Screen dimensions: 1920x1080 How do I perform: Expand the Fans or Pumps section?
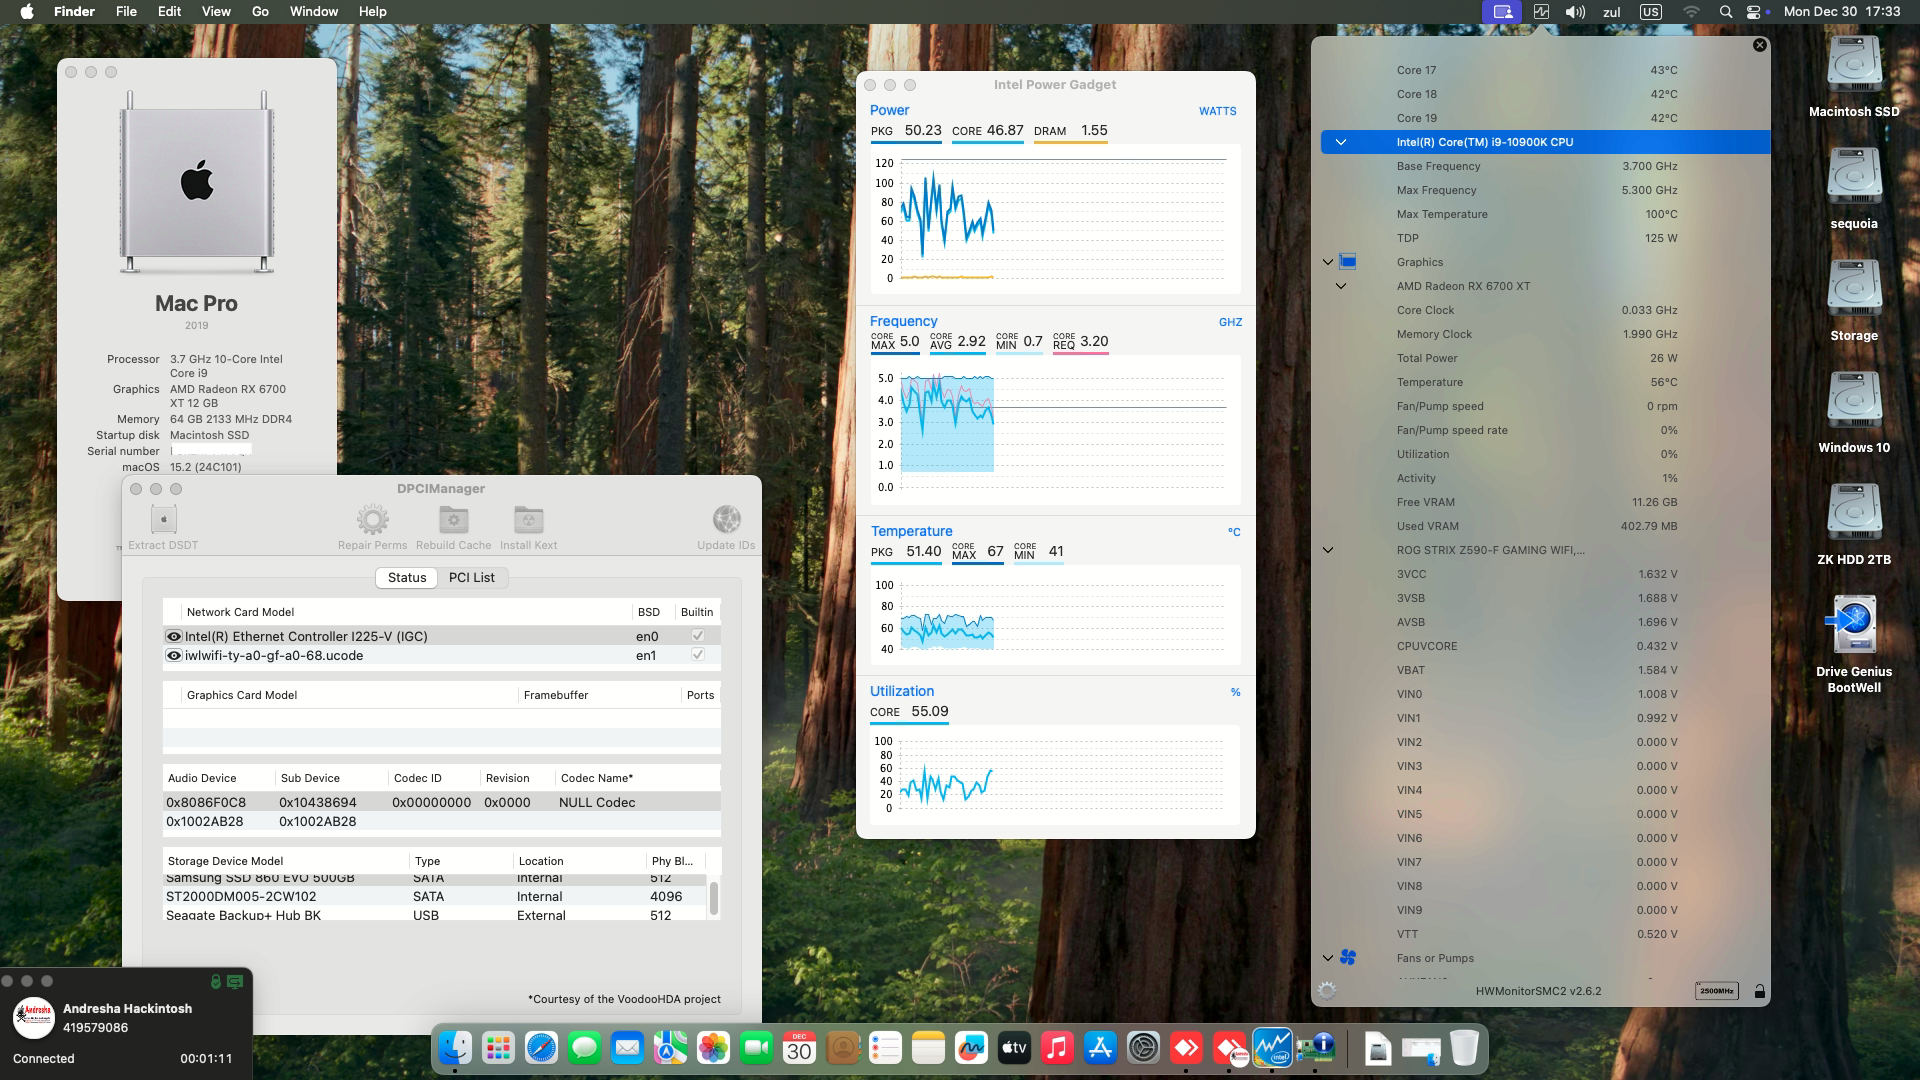1328,958
